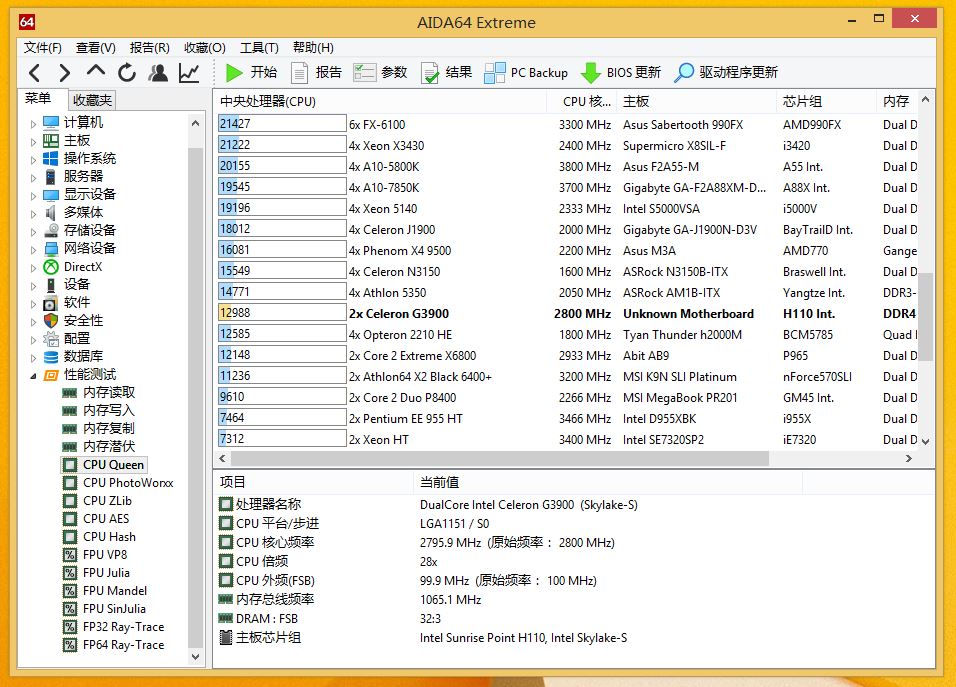Expand the 计算机 tree node
The height and width of the screenshot is (687, 956).
pos(33,123)
